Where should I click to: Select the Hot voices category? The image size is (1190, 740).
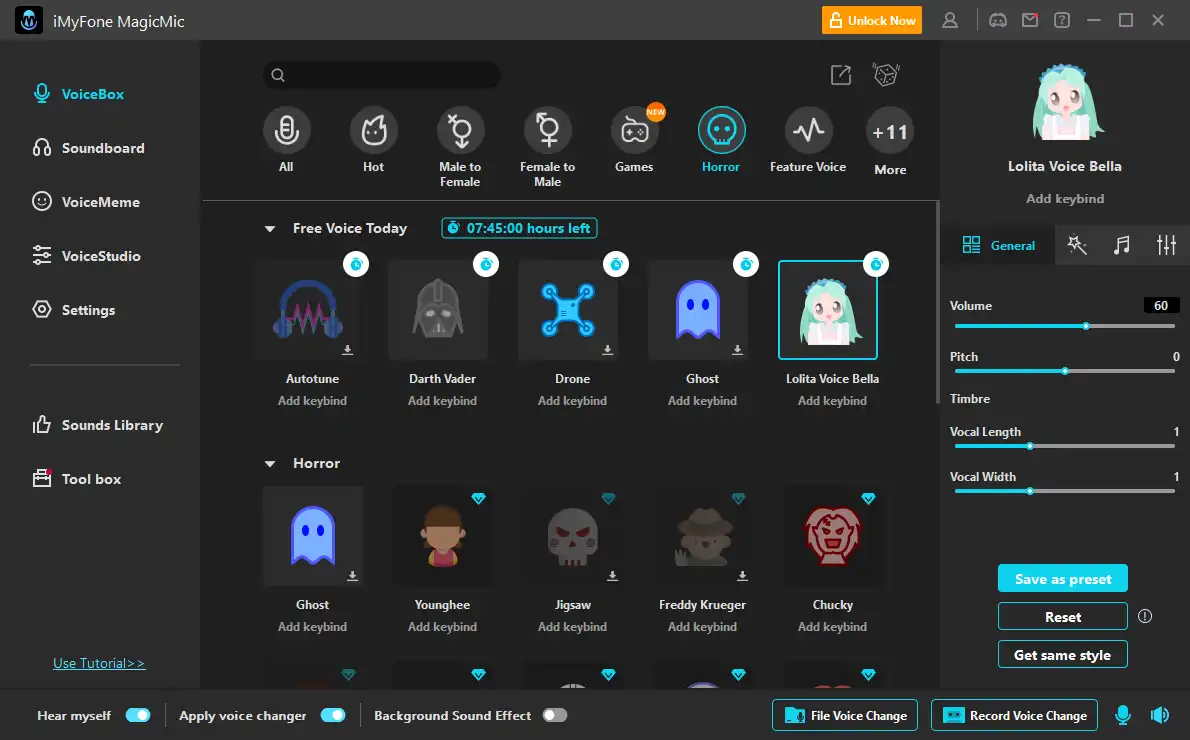pos(373,131)
